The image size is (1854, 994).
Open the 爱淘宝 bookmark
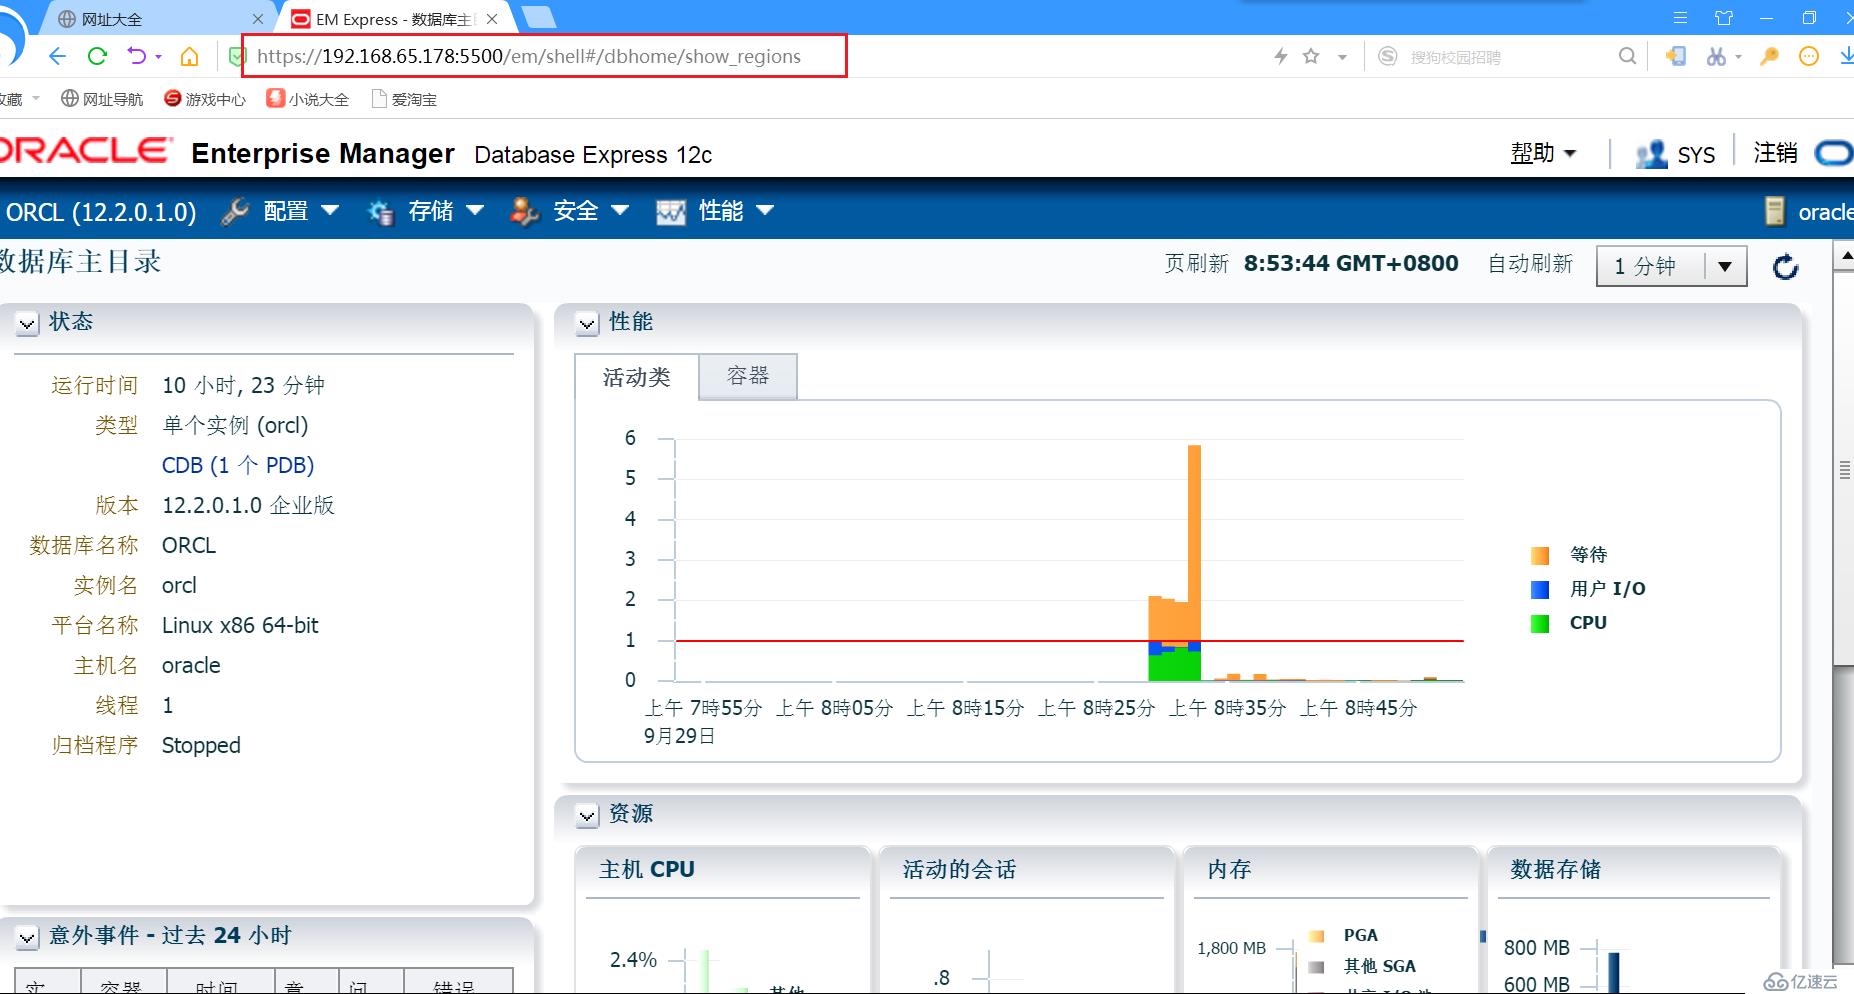pos(404,99)
